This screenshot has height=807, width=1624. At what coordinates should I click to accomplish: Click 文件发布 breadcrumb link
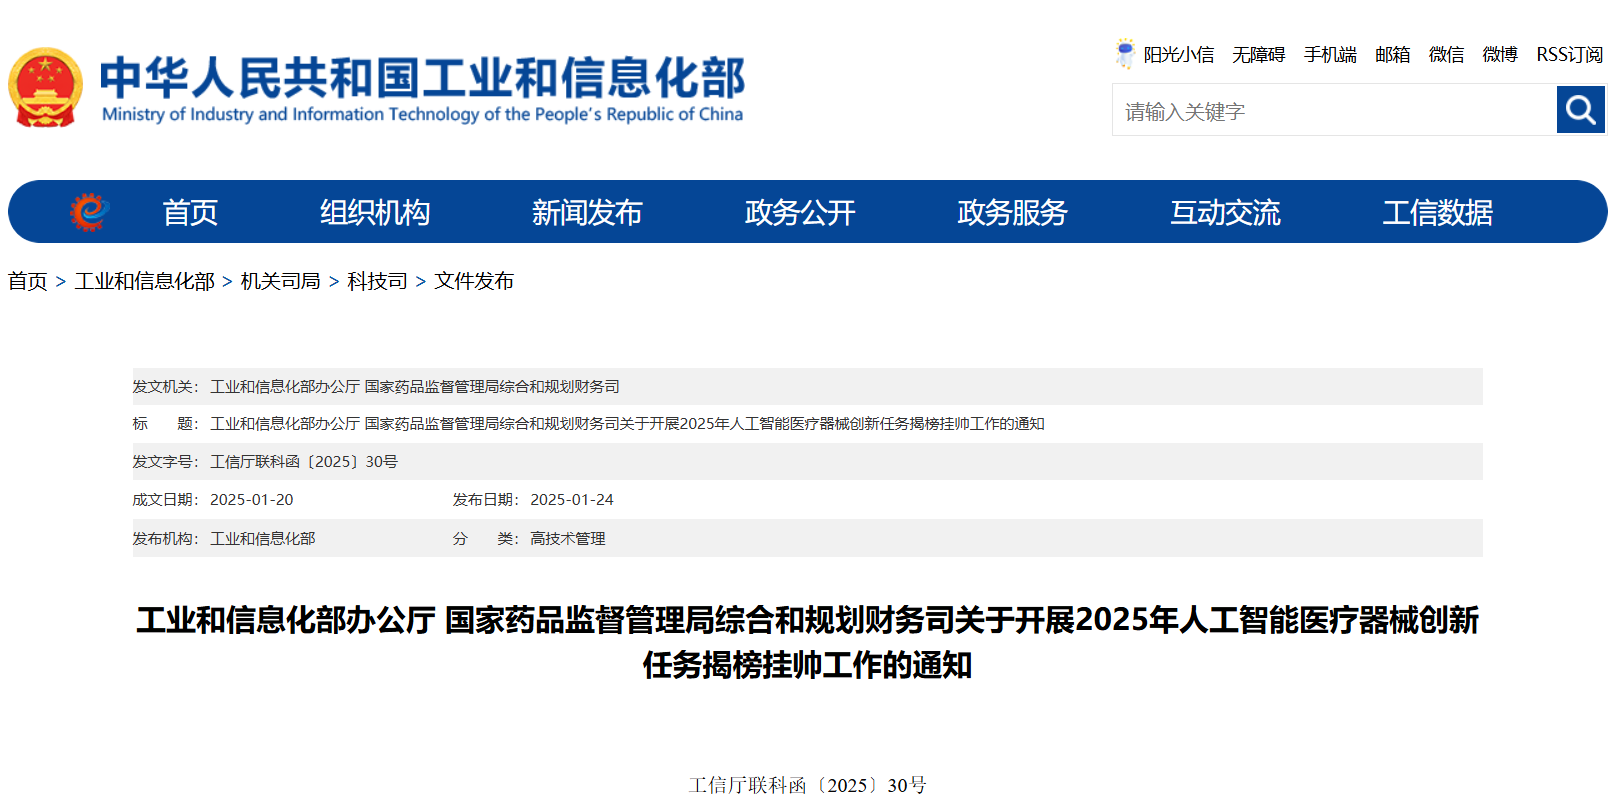click(473, 282)
